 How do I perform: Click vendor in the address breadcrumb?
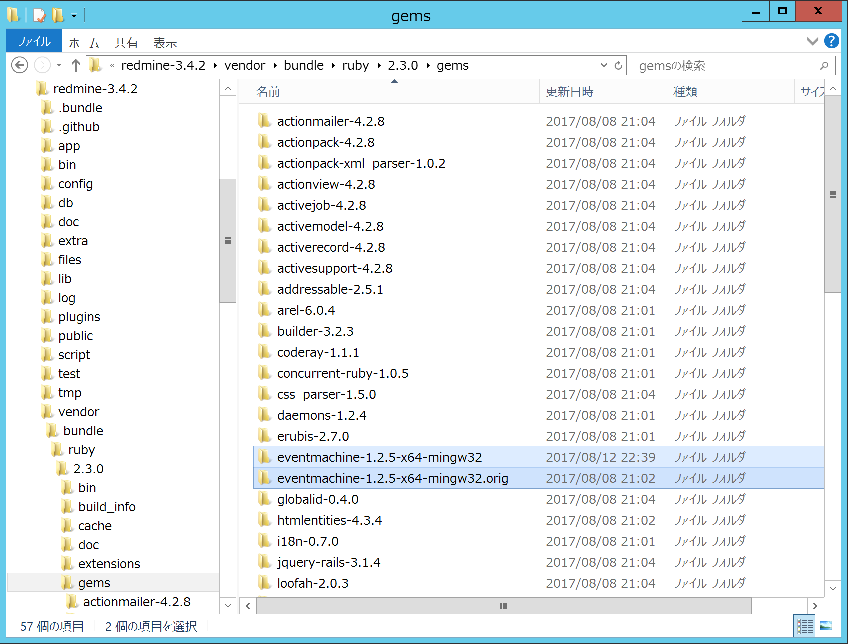tap(244, 65)
